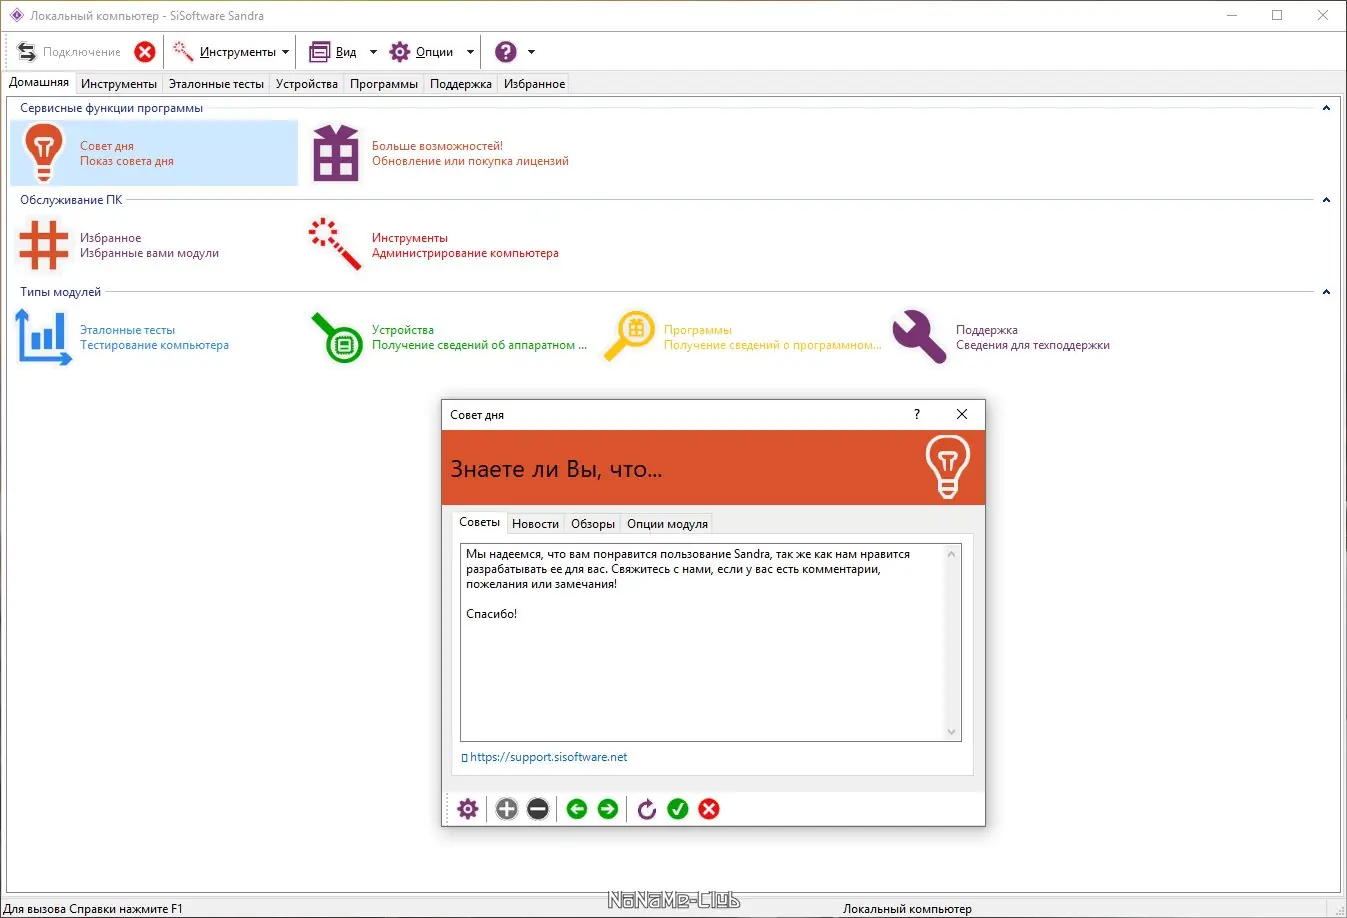Click the Вид window icon in the toolbar
Screen dimensions: 1347x918
319,52
